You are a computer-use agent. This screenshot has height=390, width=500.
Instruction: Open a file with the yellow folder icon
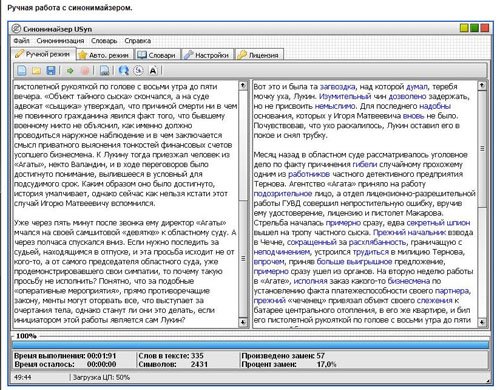tap(36, 71)
